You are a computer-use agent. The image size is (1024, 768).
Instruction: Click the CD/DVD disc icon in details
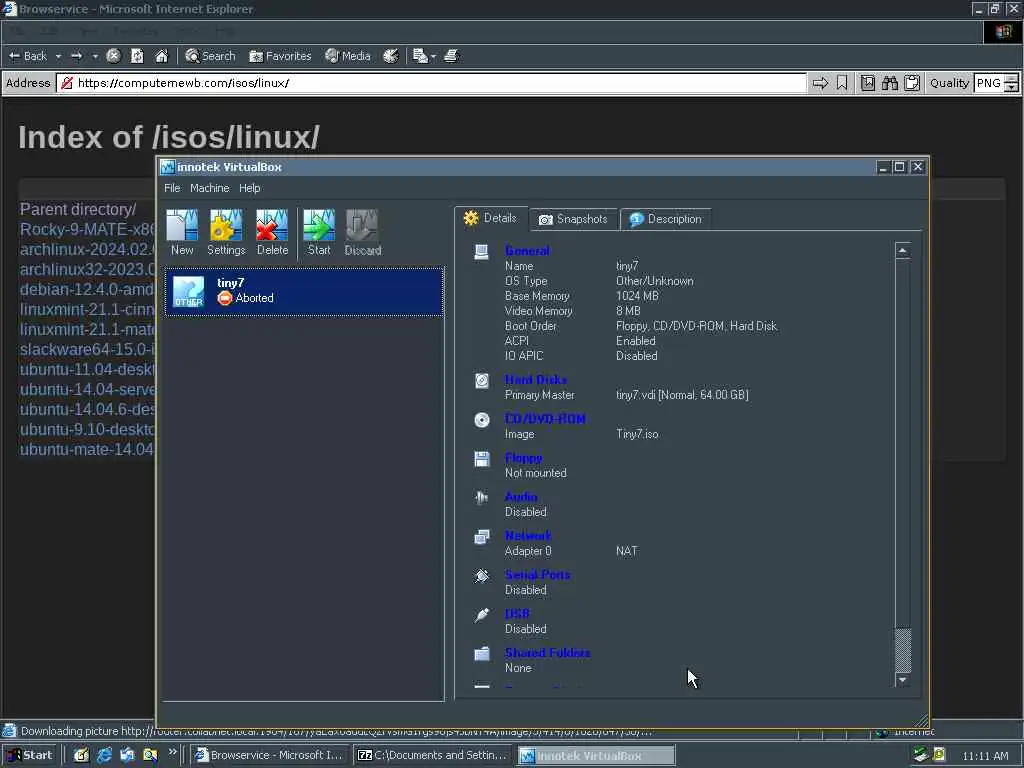pyautogui.click(x=482, y=420)
